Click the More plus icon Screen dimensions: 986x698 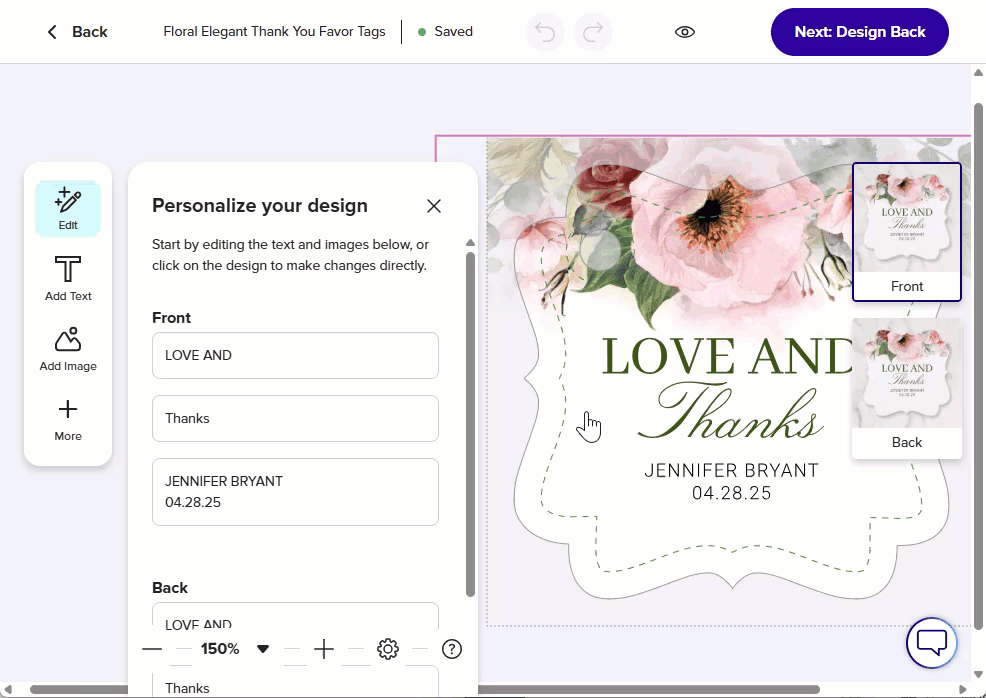[x=68, y=418]
